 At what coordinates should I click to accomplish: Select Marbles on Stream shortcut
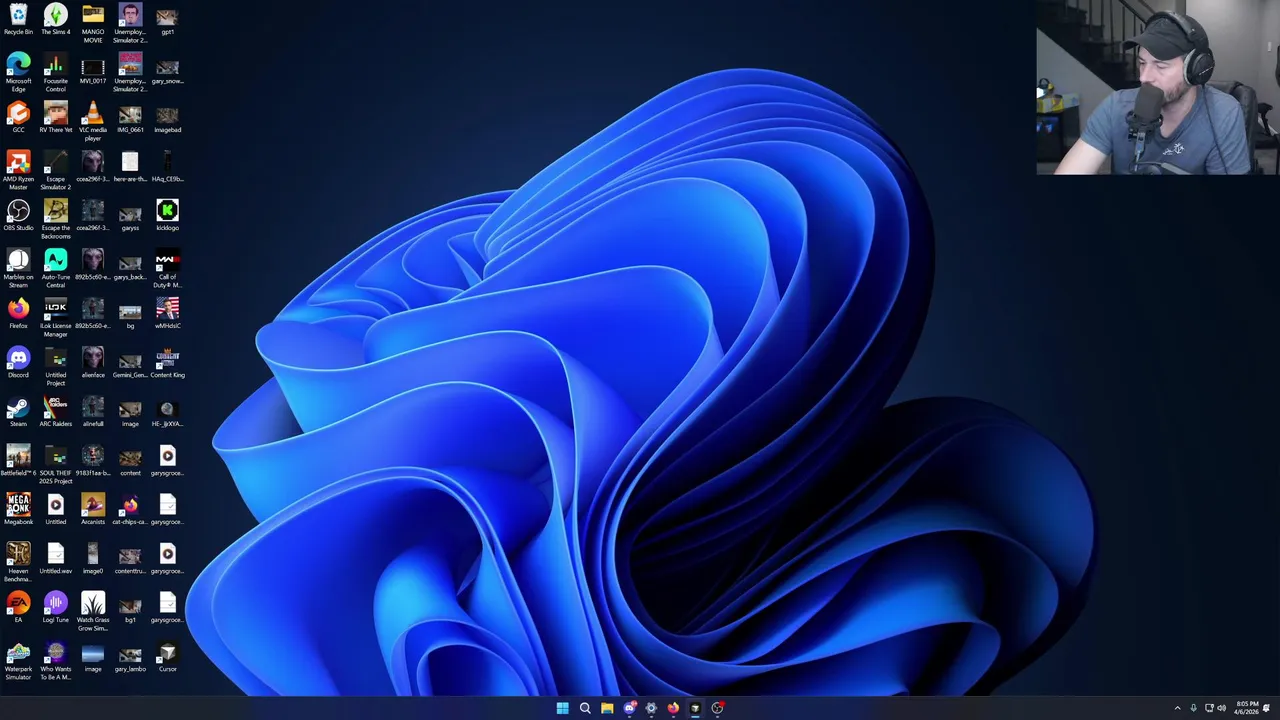18,268
